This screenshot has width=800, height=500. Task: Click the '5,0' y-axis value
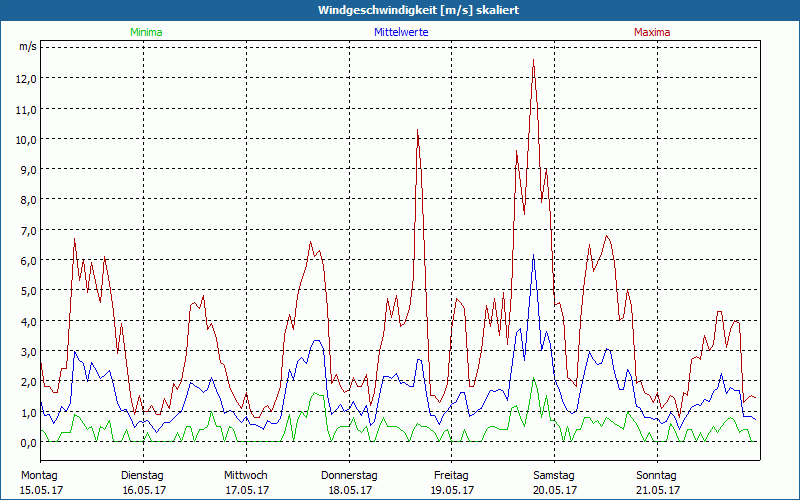tap(29, 291)
